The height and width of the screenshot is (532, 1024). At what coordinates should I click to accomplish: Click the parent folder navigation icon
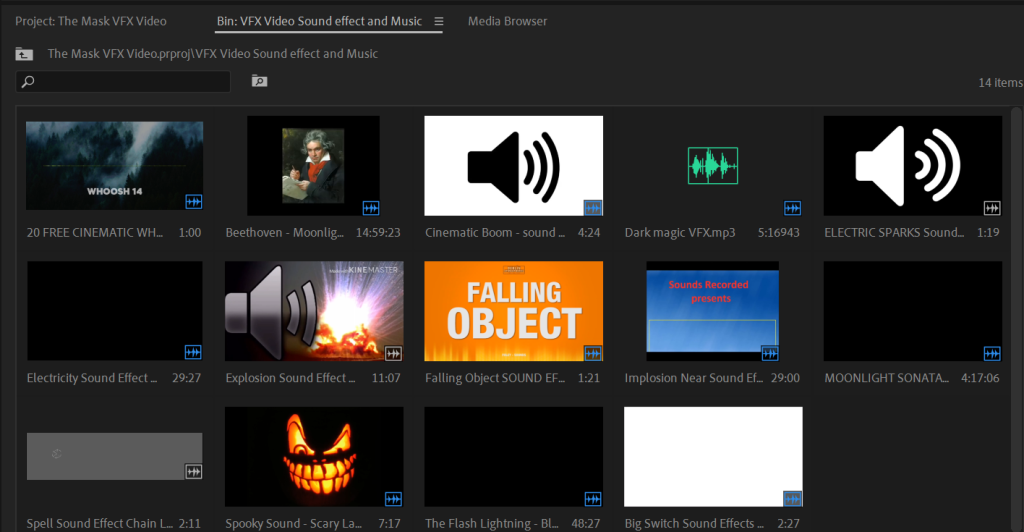tap(24, 54)
